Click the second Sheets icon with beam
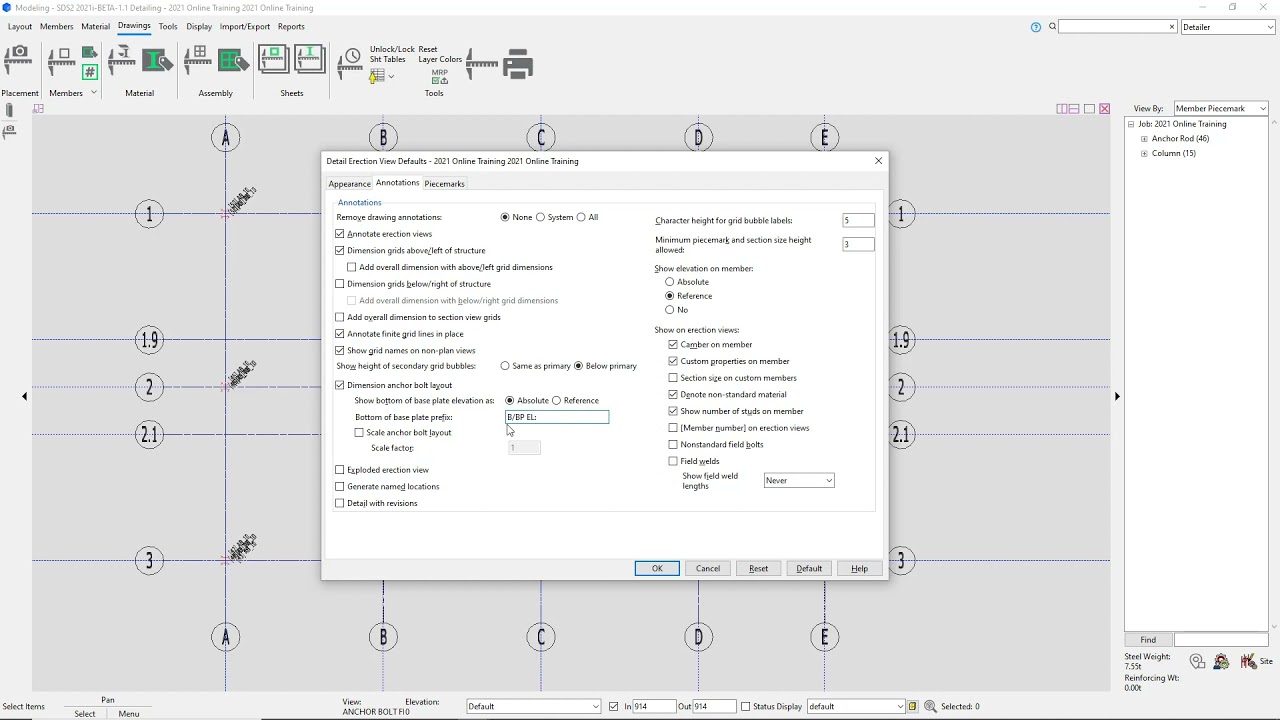Screen dimensions: 1280x720 [310, 60]
